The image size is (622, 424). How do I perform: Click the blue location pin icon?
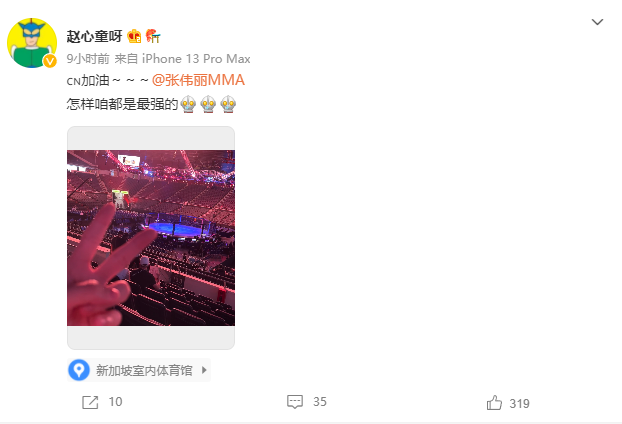[79, 370]
